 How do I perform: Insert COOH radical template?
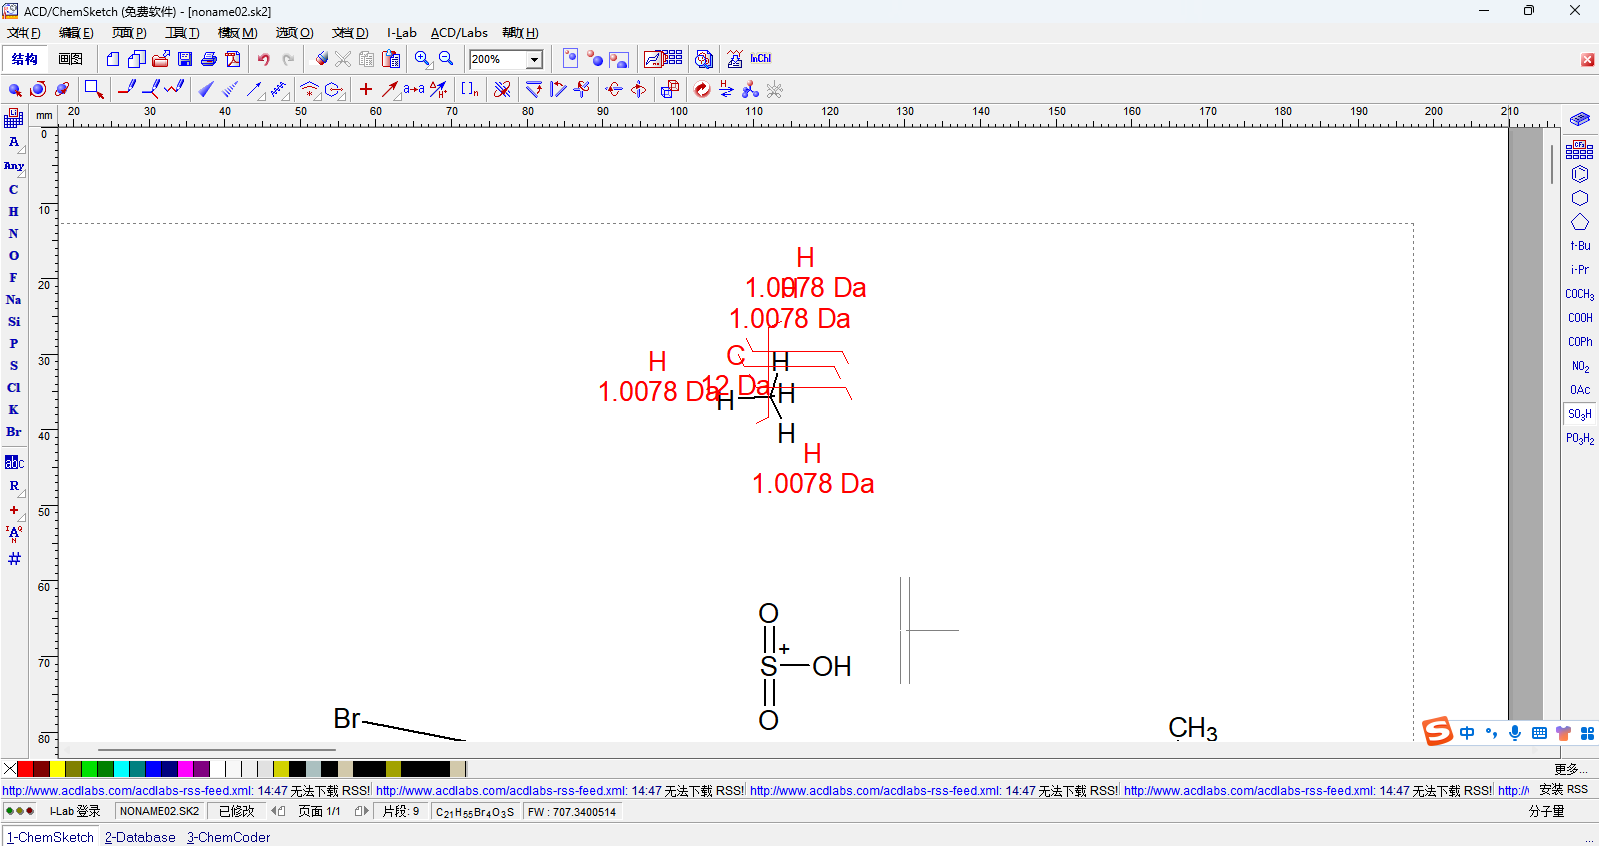pyautogui.click(x=1580, y=318)
